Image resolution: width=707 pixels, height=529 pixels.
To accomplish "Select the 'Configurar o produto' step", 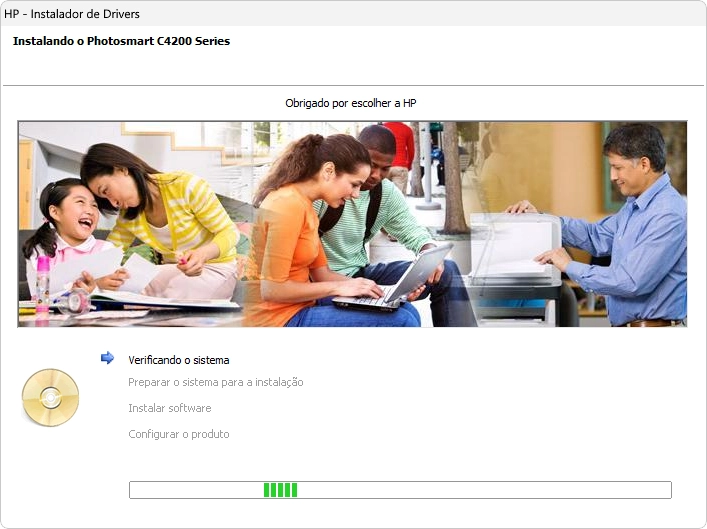I will point(179,434).
